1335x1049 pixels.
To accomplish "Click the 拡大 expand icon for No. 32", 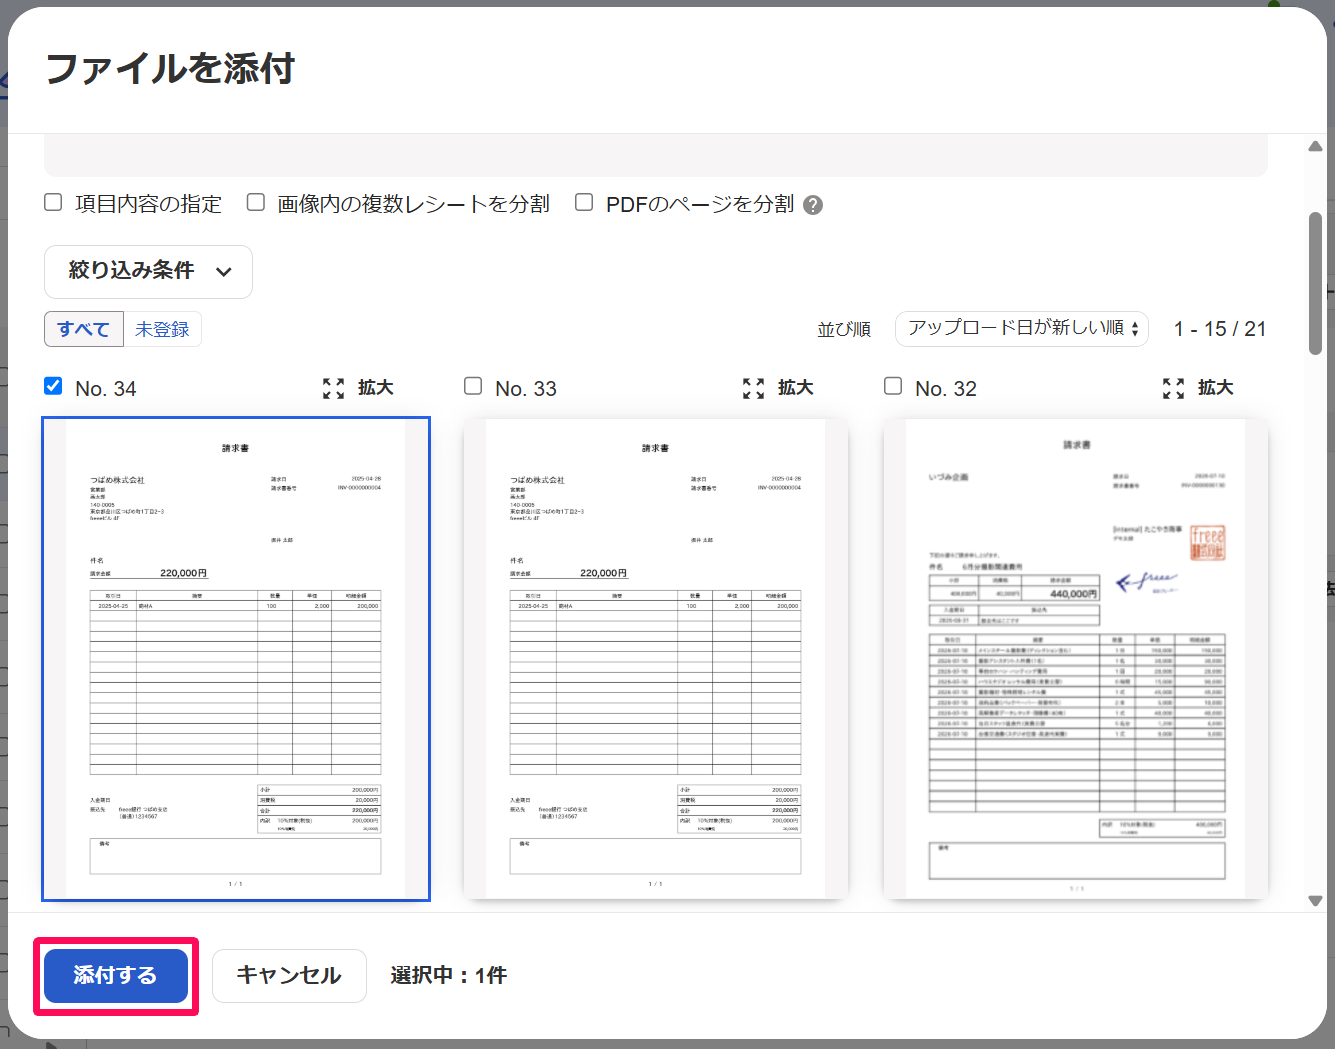I will tap(1174, 388).
